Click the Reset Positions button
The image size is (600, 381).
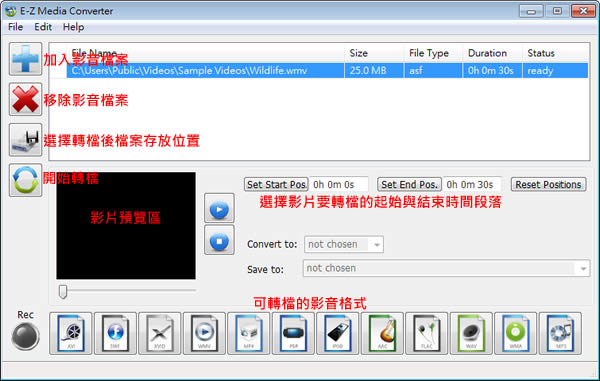(x=548, y=184)
